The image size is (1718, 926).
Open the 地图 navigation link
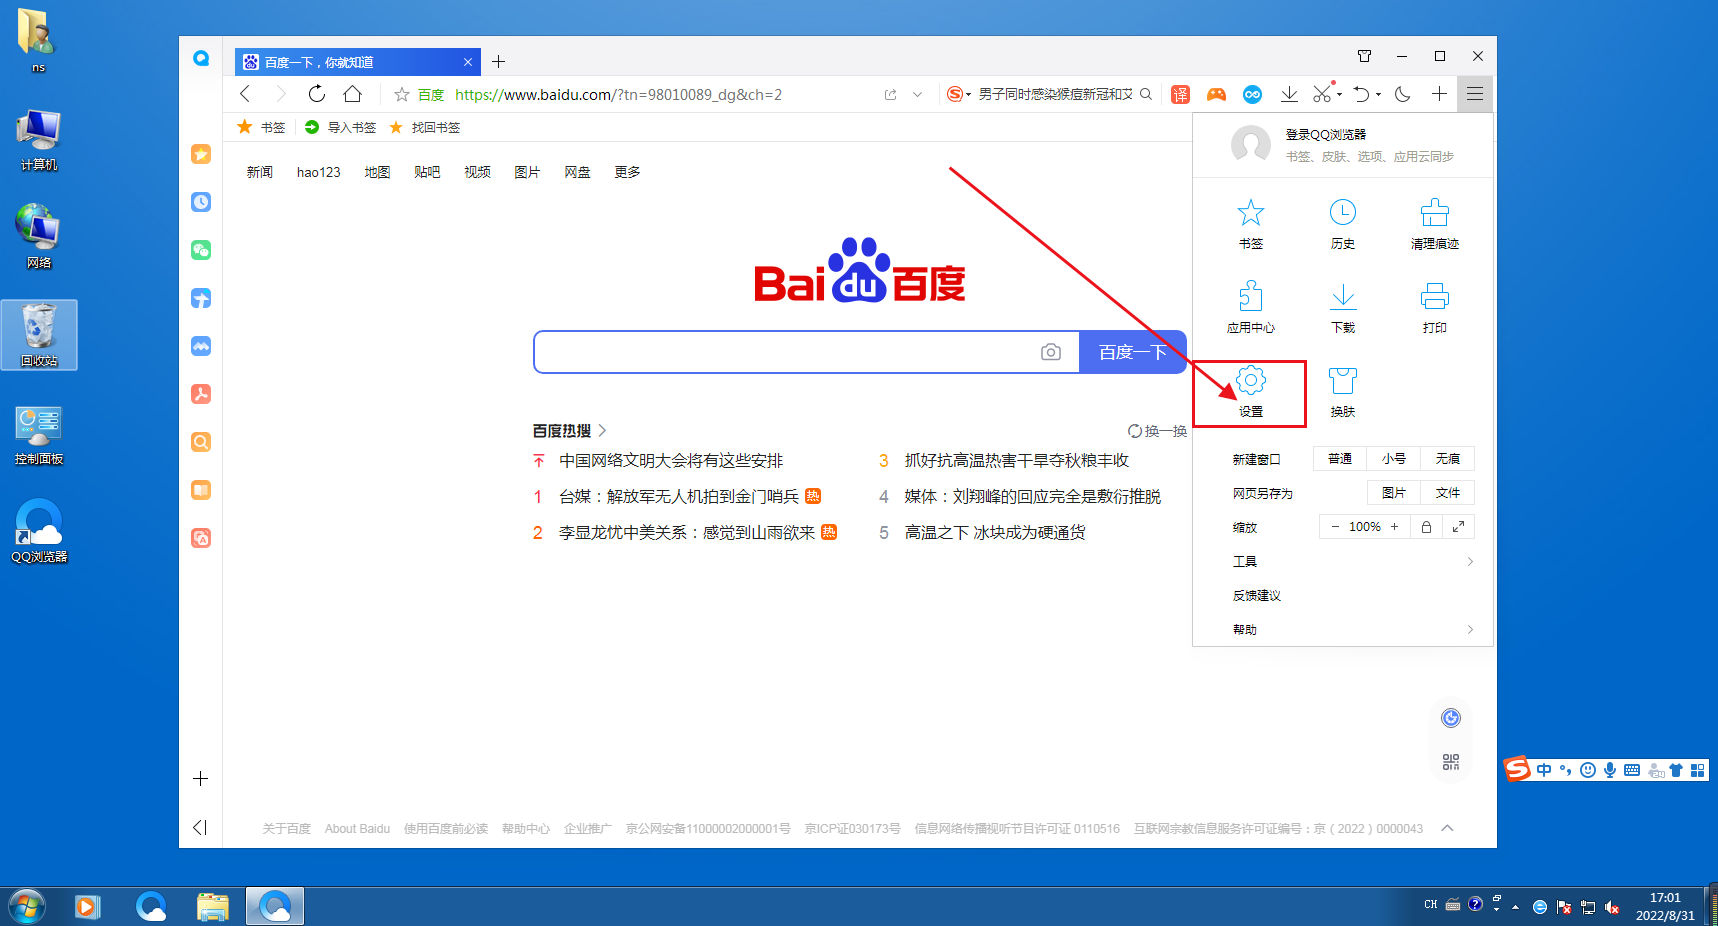coord(377,172)
